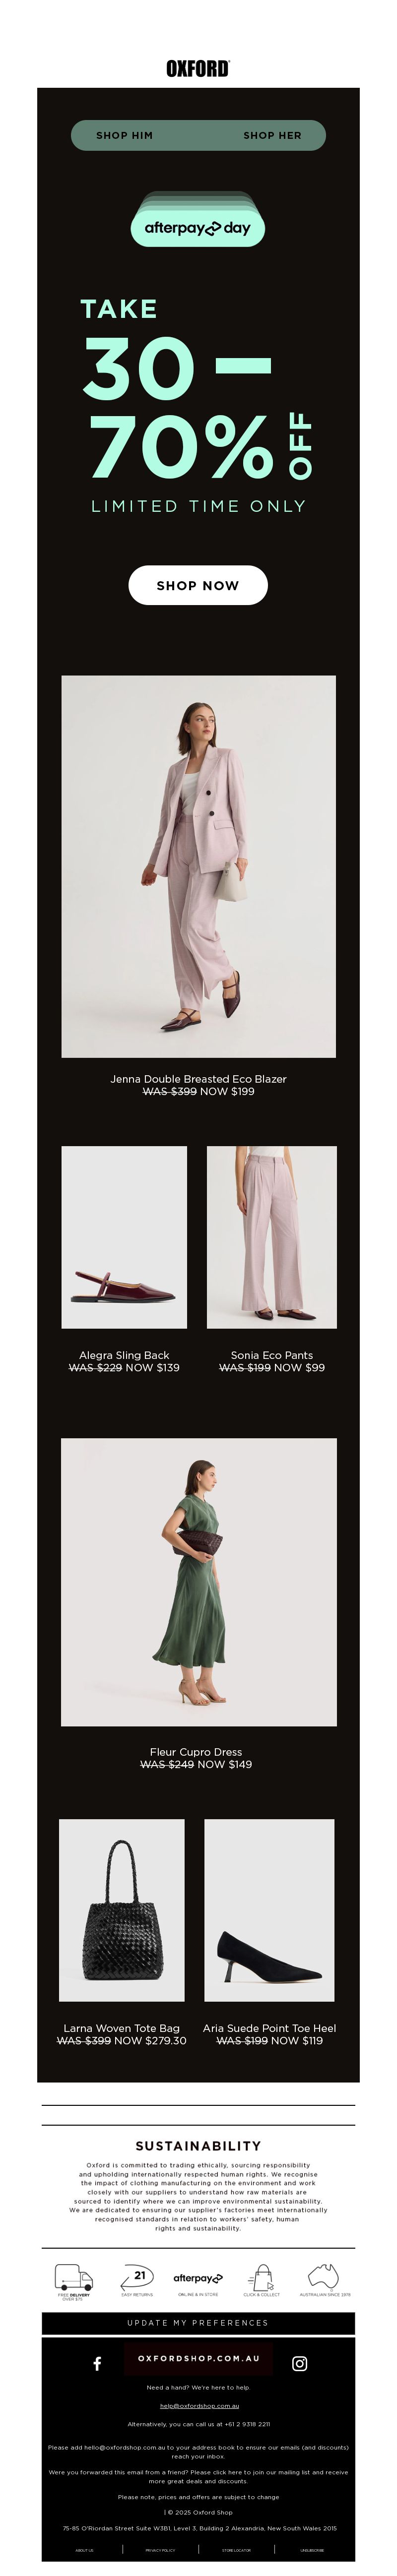This screenshot has width=397, height=2576.
Task: Click the SHOP NOW button
Action: tap(198, 585)
